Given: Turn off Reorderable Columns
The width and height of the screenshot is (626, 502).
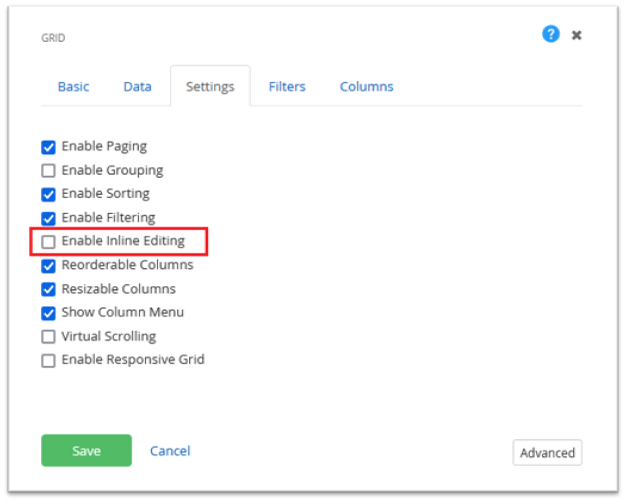Looking at the screenshot, I should (x=48, y=266).
